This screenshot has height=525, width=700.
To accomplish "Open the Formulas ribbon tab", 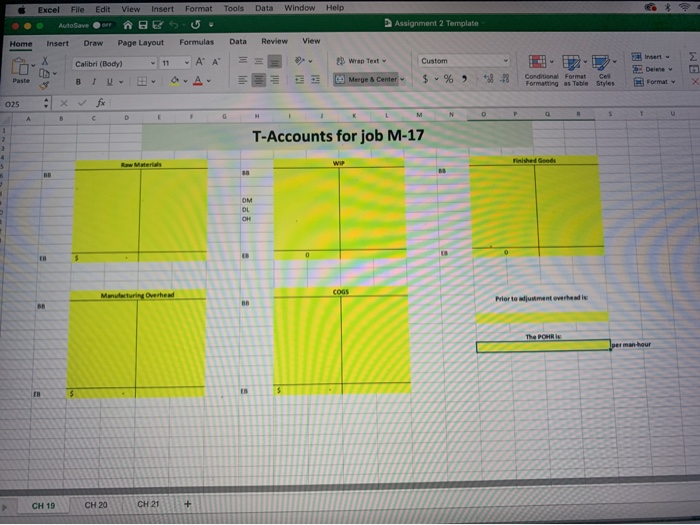I will click(x=196, y=42).
